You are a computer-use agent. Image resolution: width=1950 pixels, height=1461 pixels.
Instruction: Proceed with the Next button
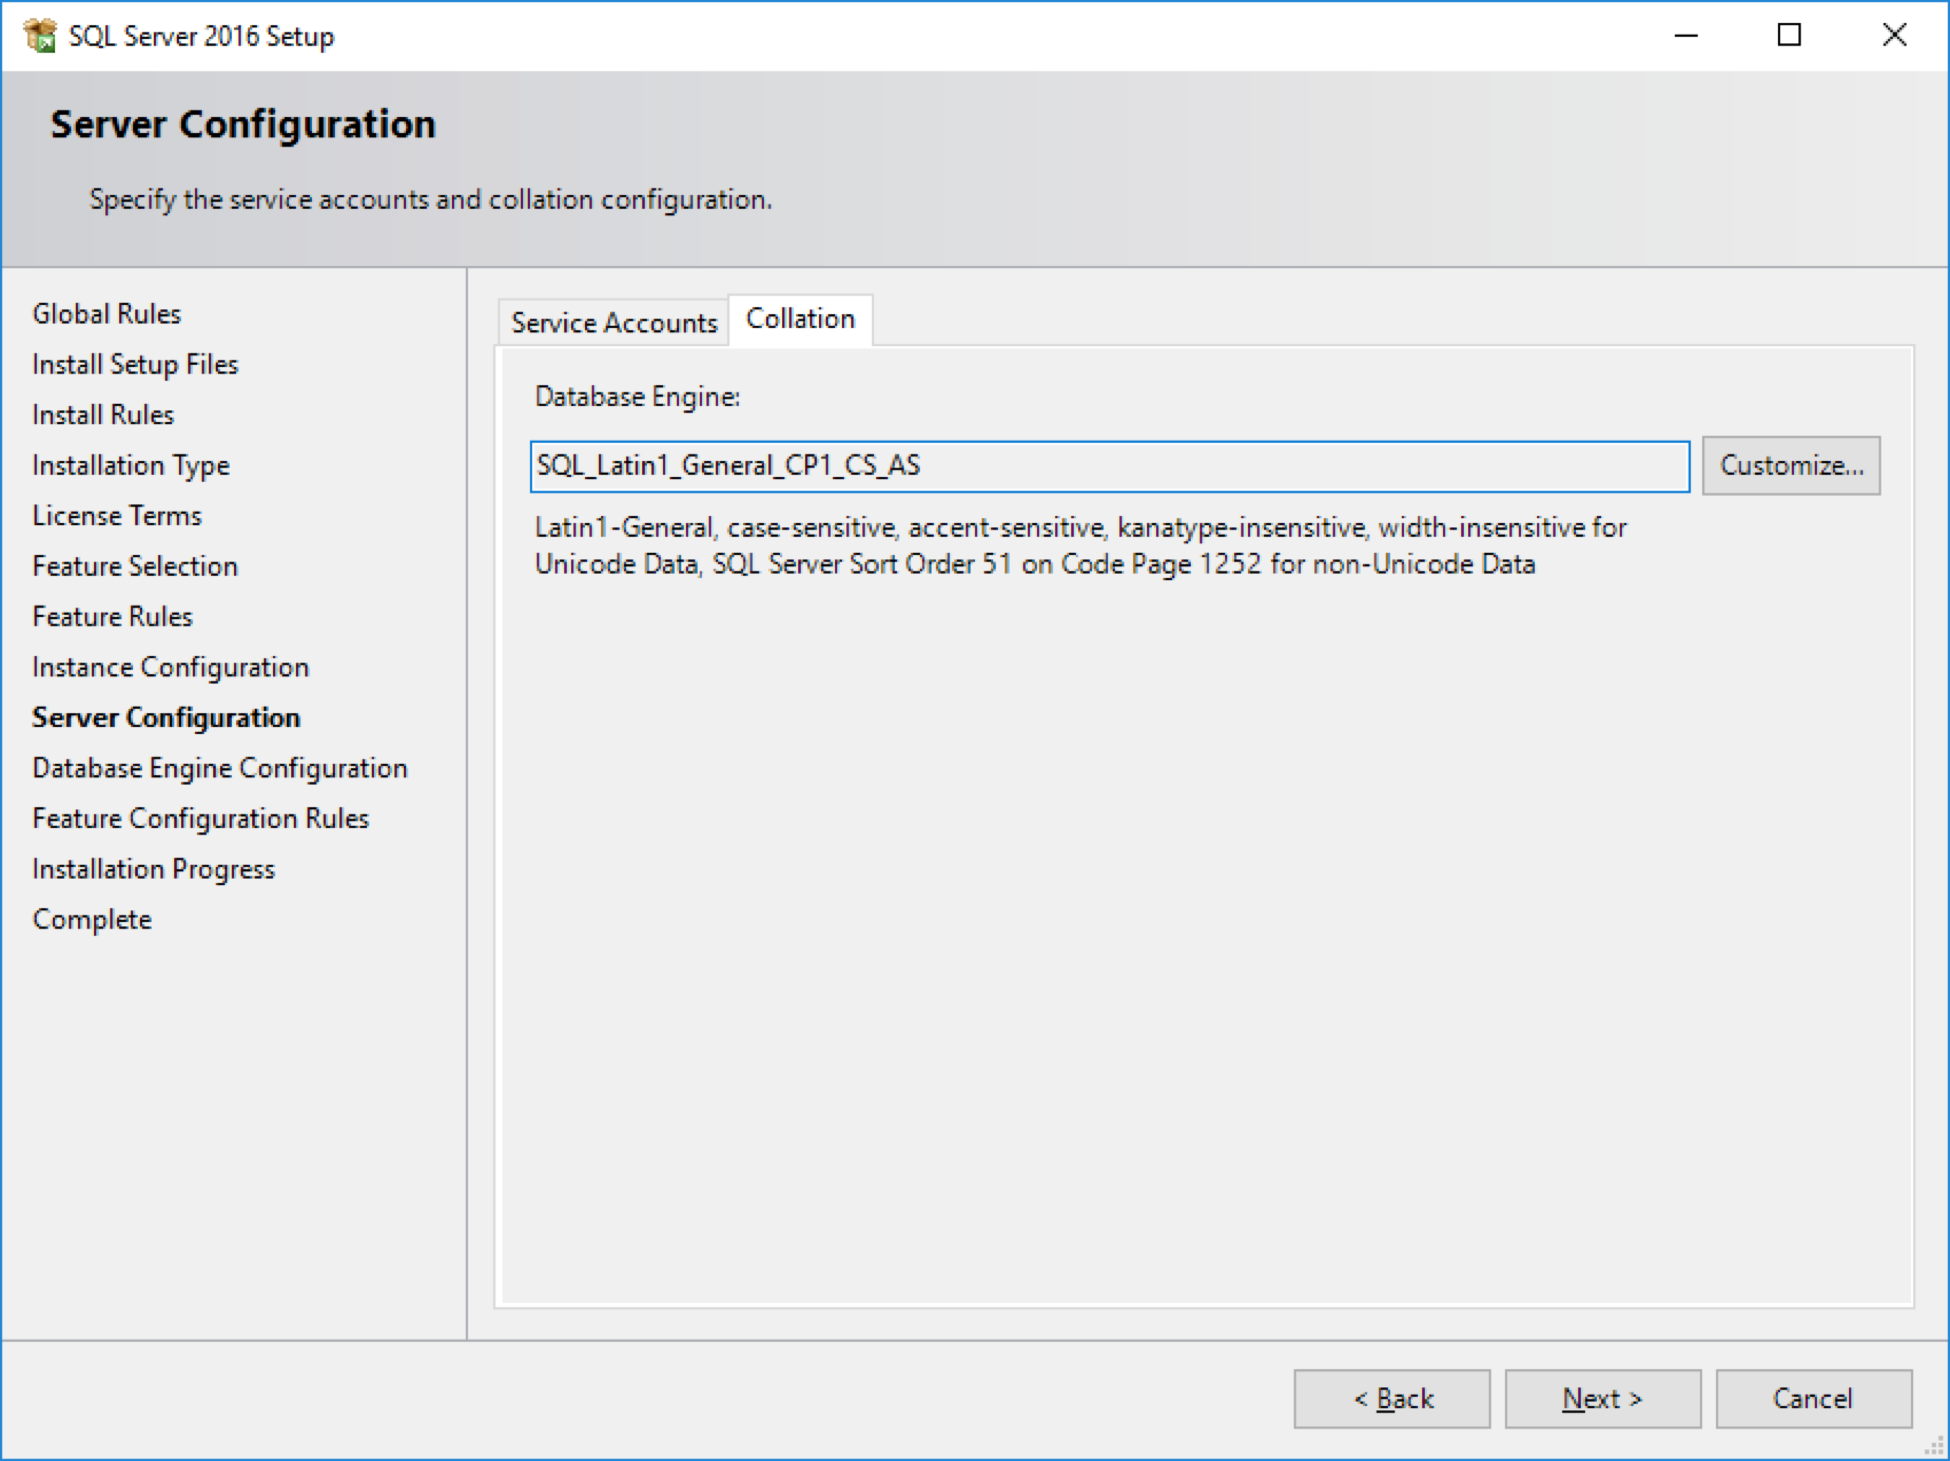(x=1603, y=1398)
